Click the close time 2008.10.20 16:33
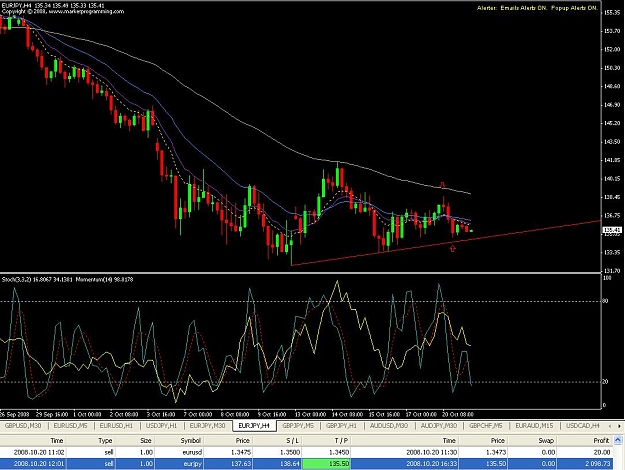Image resolution: width=625 pixels, height=470 pixels. [432, 464]
